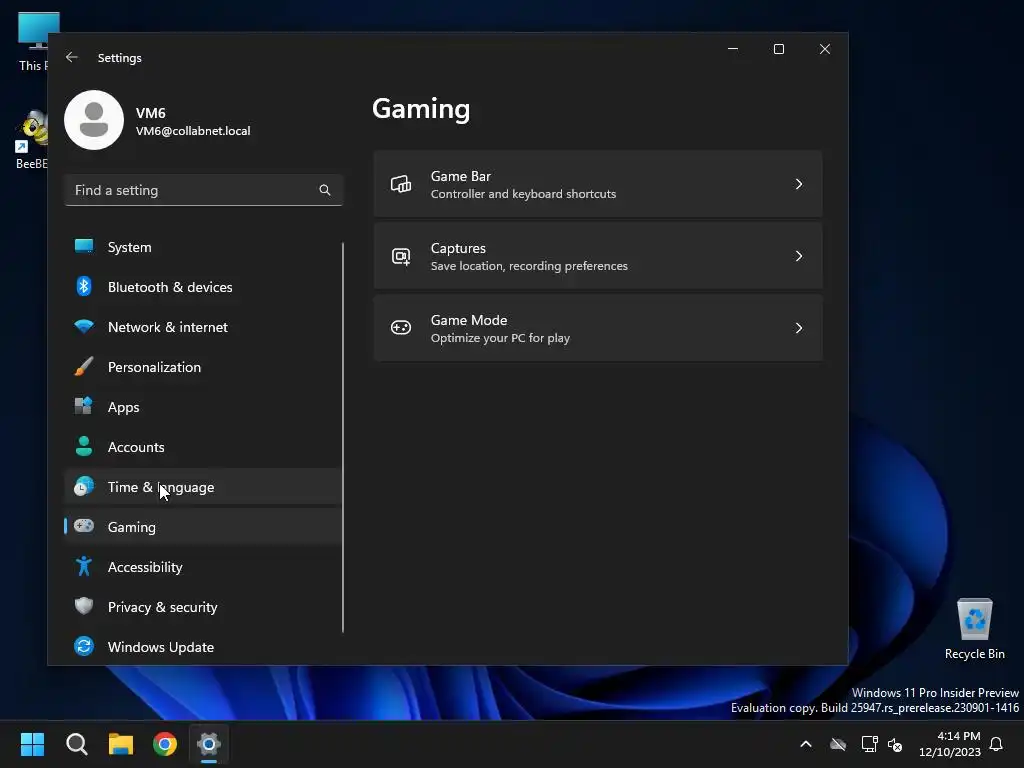Open the System settings category
This screenshot has width=1024, height=768.
202,247
